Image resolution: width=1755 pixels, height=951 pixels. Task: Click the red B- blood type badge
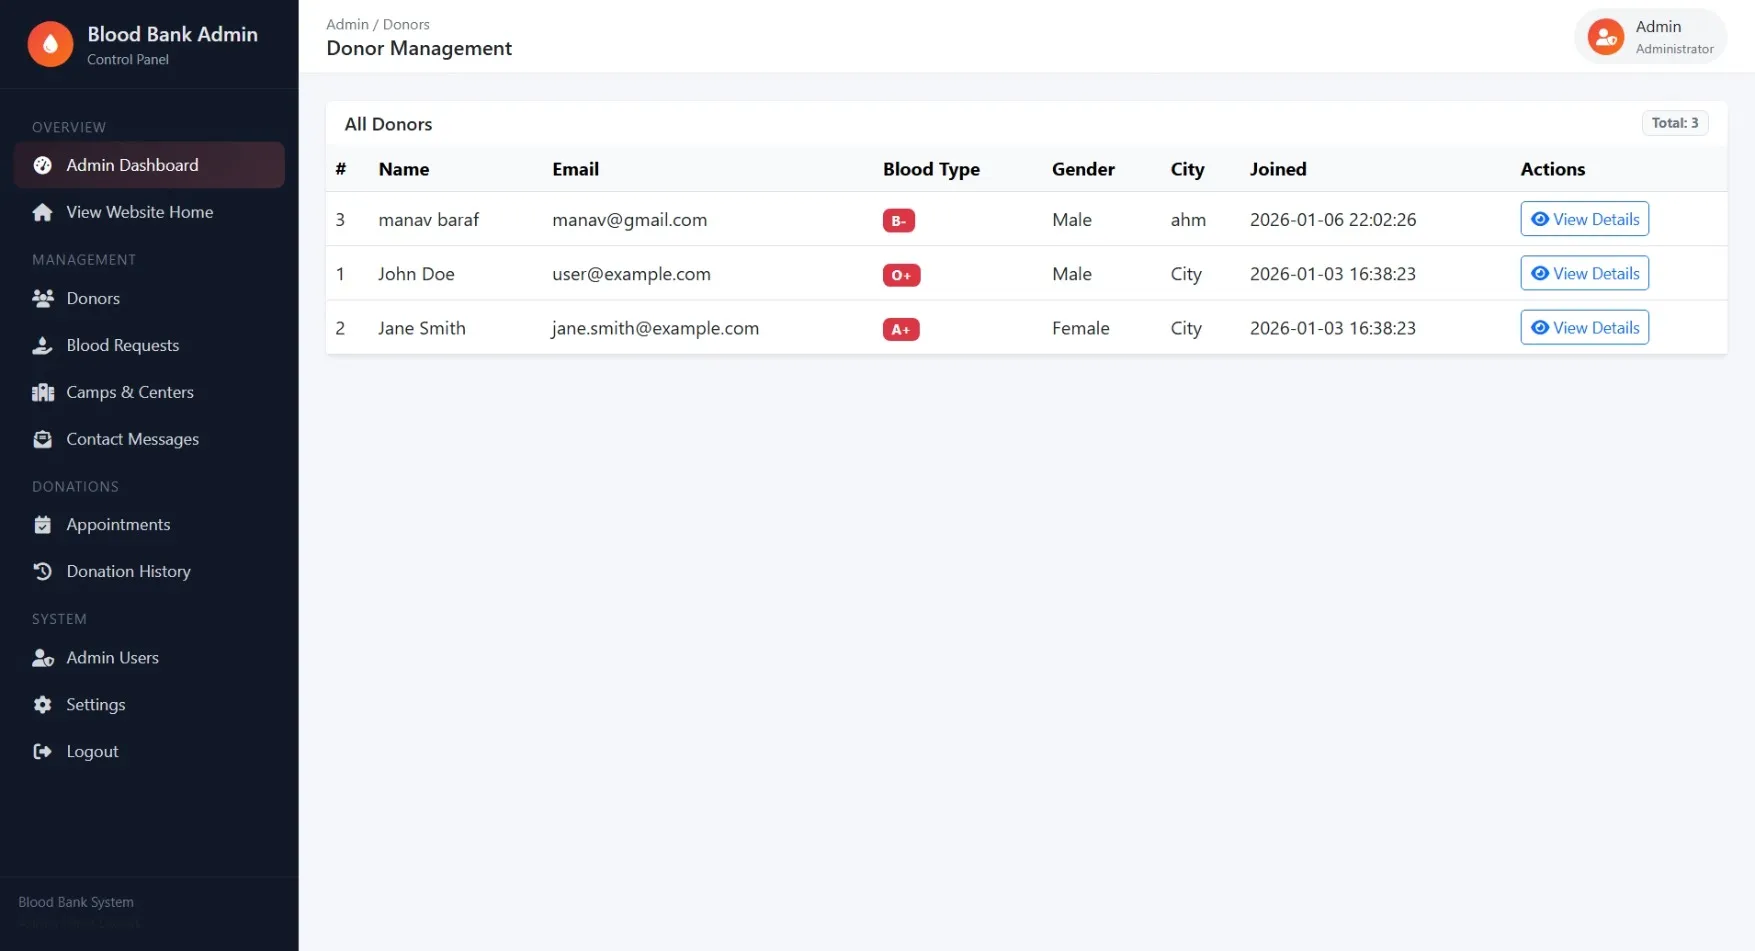(898, 220)
